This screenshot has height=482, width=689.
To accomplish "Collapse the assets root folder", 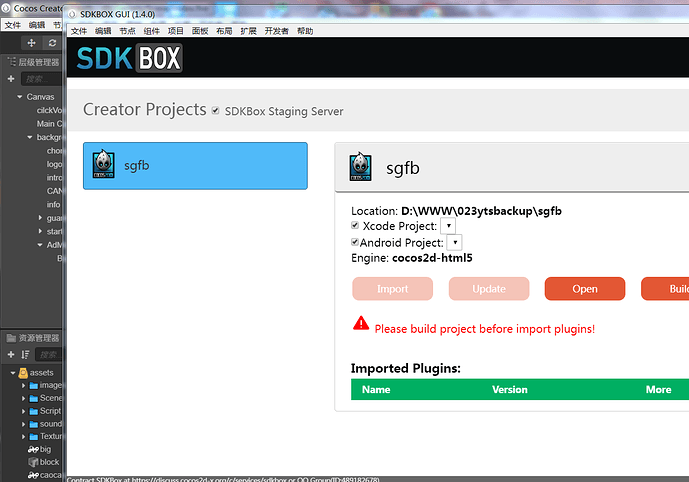I will [13, 373].
